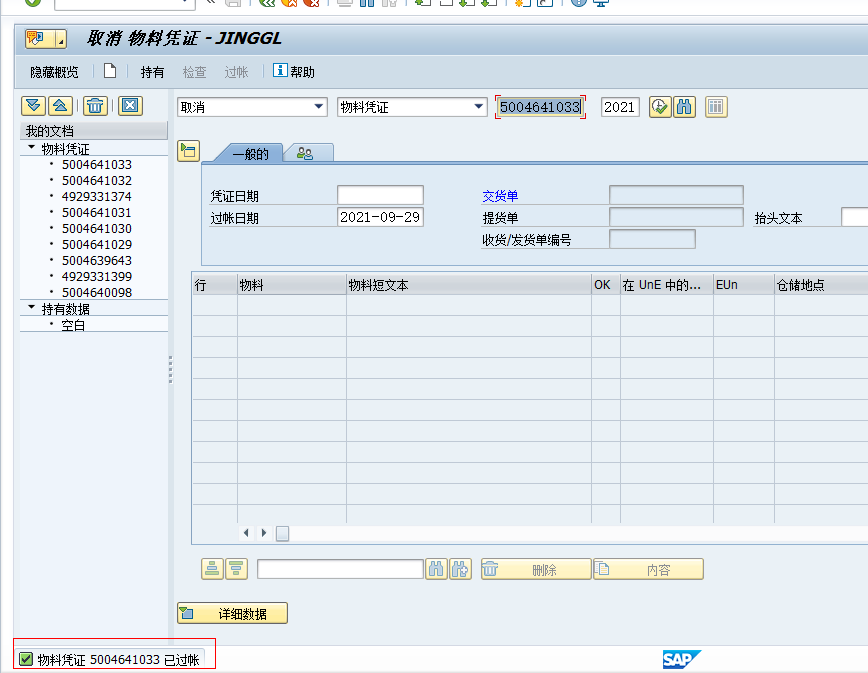The image size is (868, 673).
Task: Click the binoculars search icon below item table
Action: tap(436, 569)
